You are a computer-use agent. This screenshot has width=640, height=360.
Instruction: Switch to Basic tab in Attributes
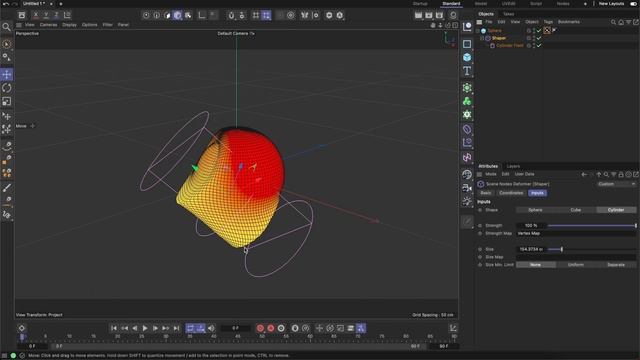click(x=486, y=193)
